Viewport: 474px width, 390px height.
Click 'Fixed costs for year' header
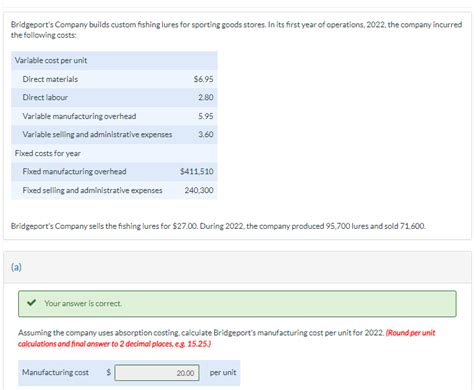point(48,153)
